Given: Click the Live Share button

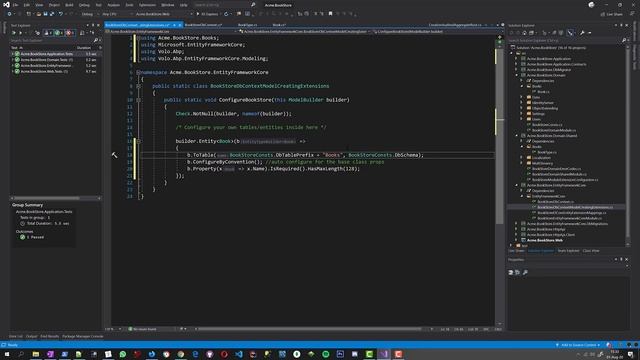Looking at the screenshot, I should (611, 14).
